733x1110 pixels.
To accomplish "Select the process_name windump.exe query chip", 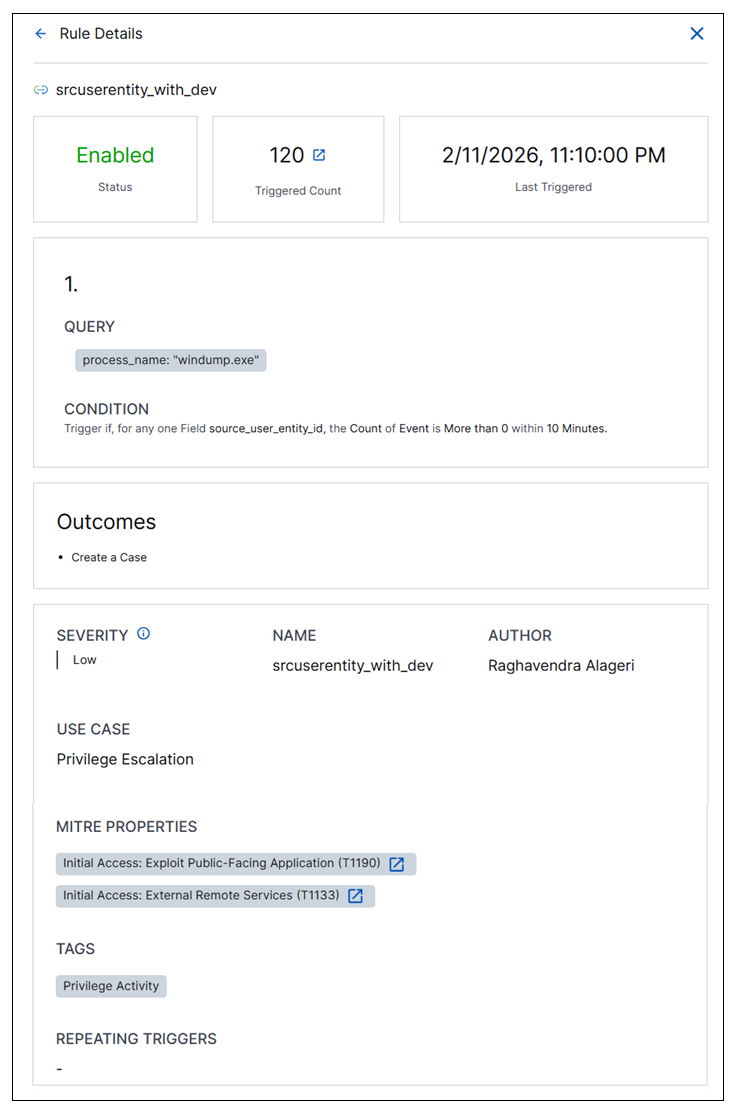I will point(170,360).
